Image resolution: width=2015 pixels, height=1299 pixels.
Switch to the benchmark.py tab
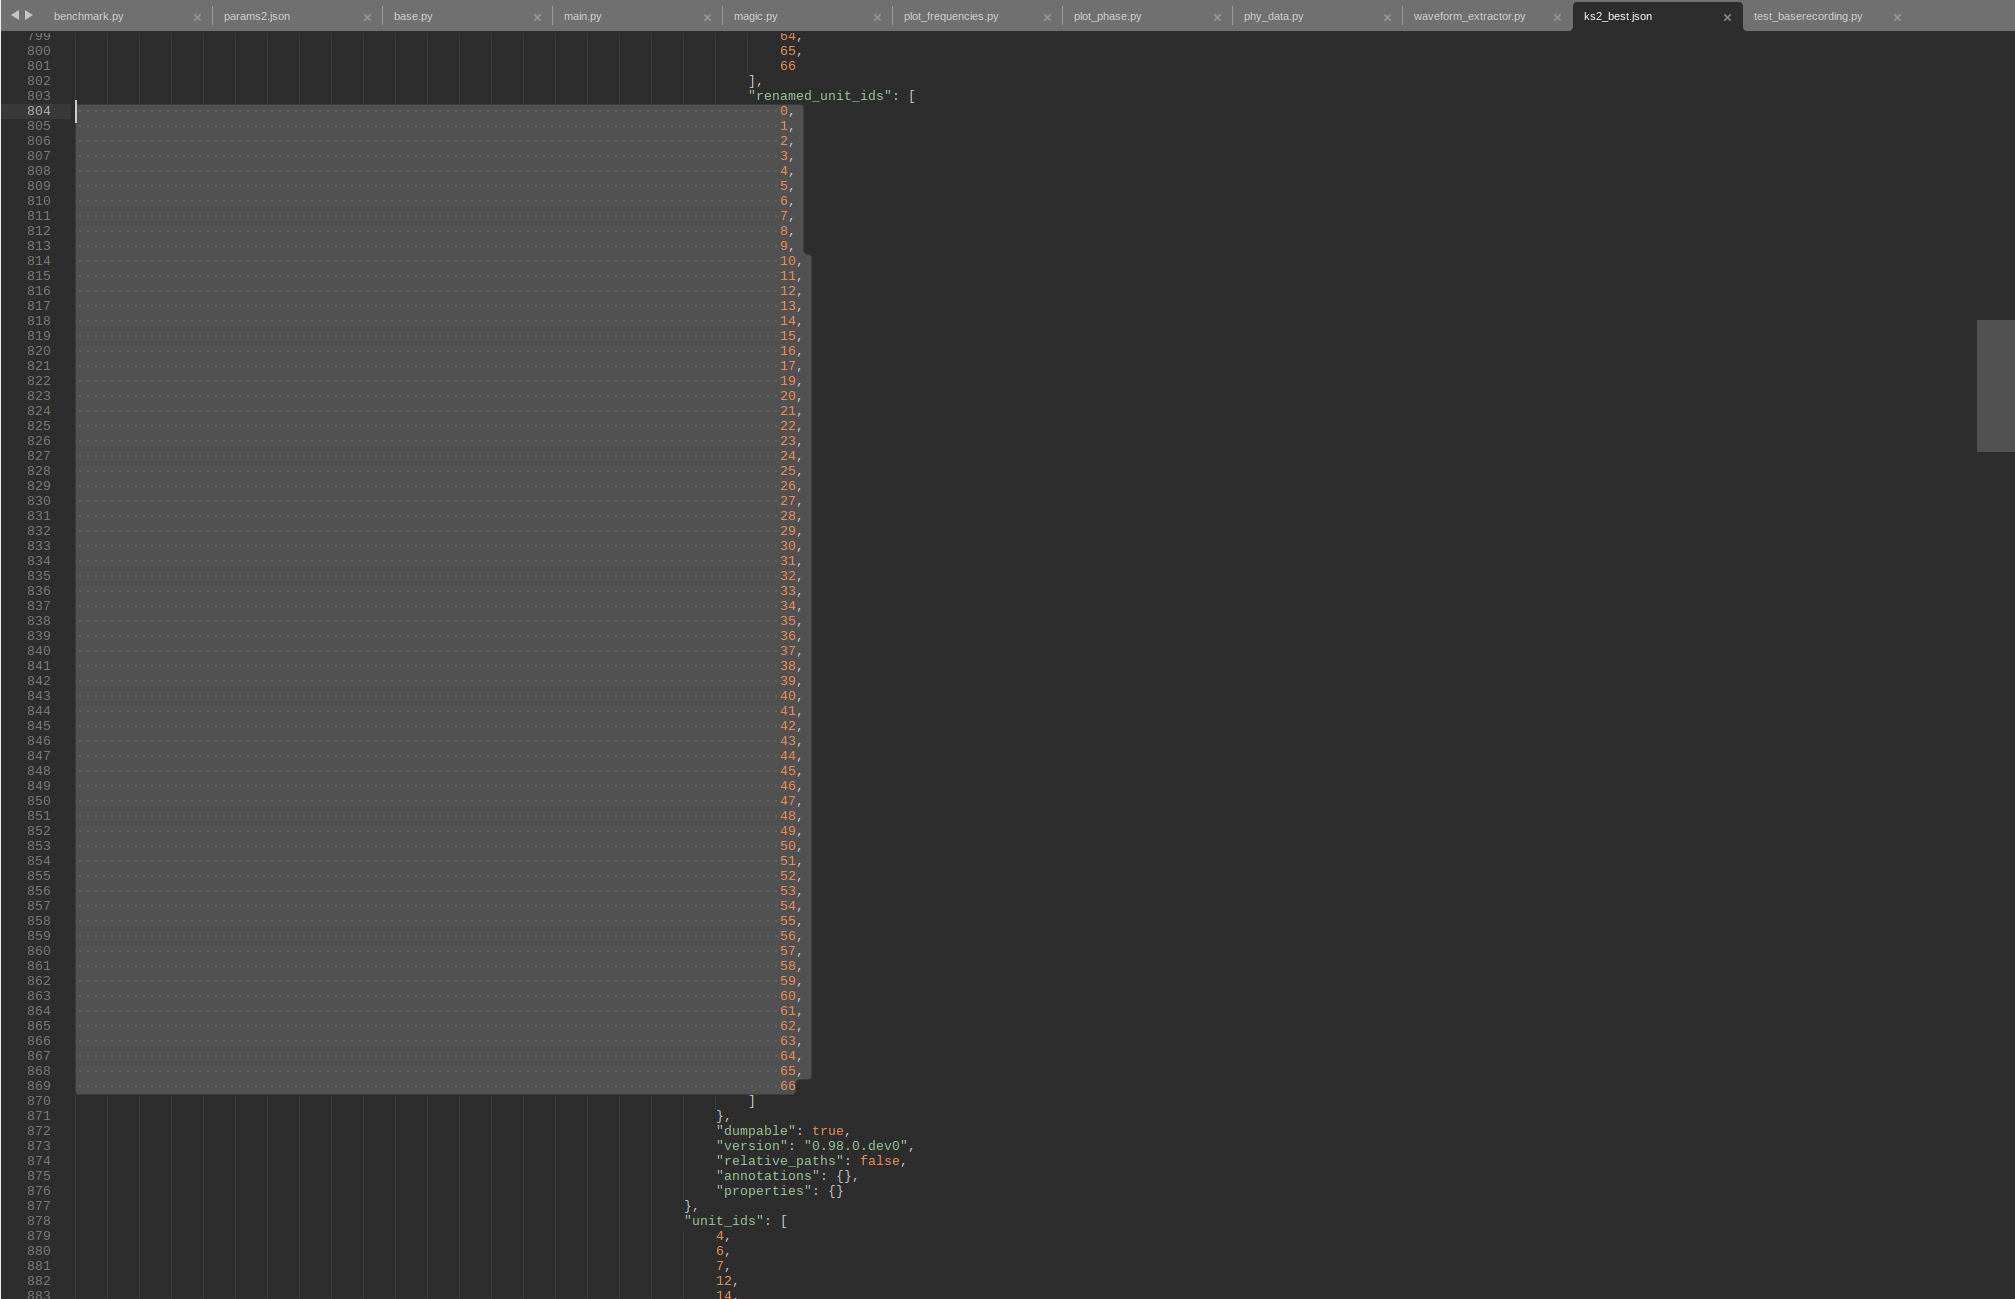click(88, 16)
